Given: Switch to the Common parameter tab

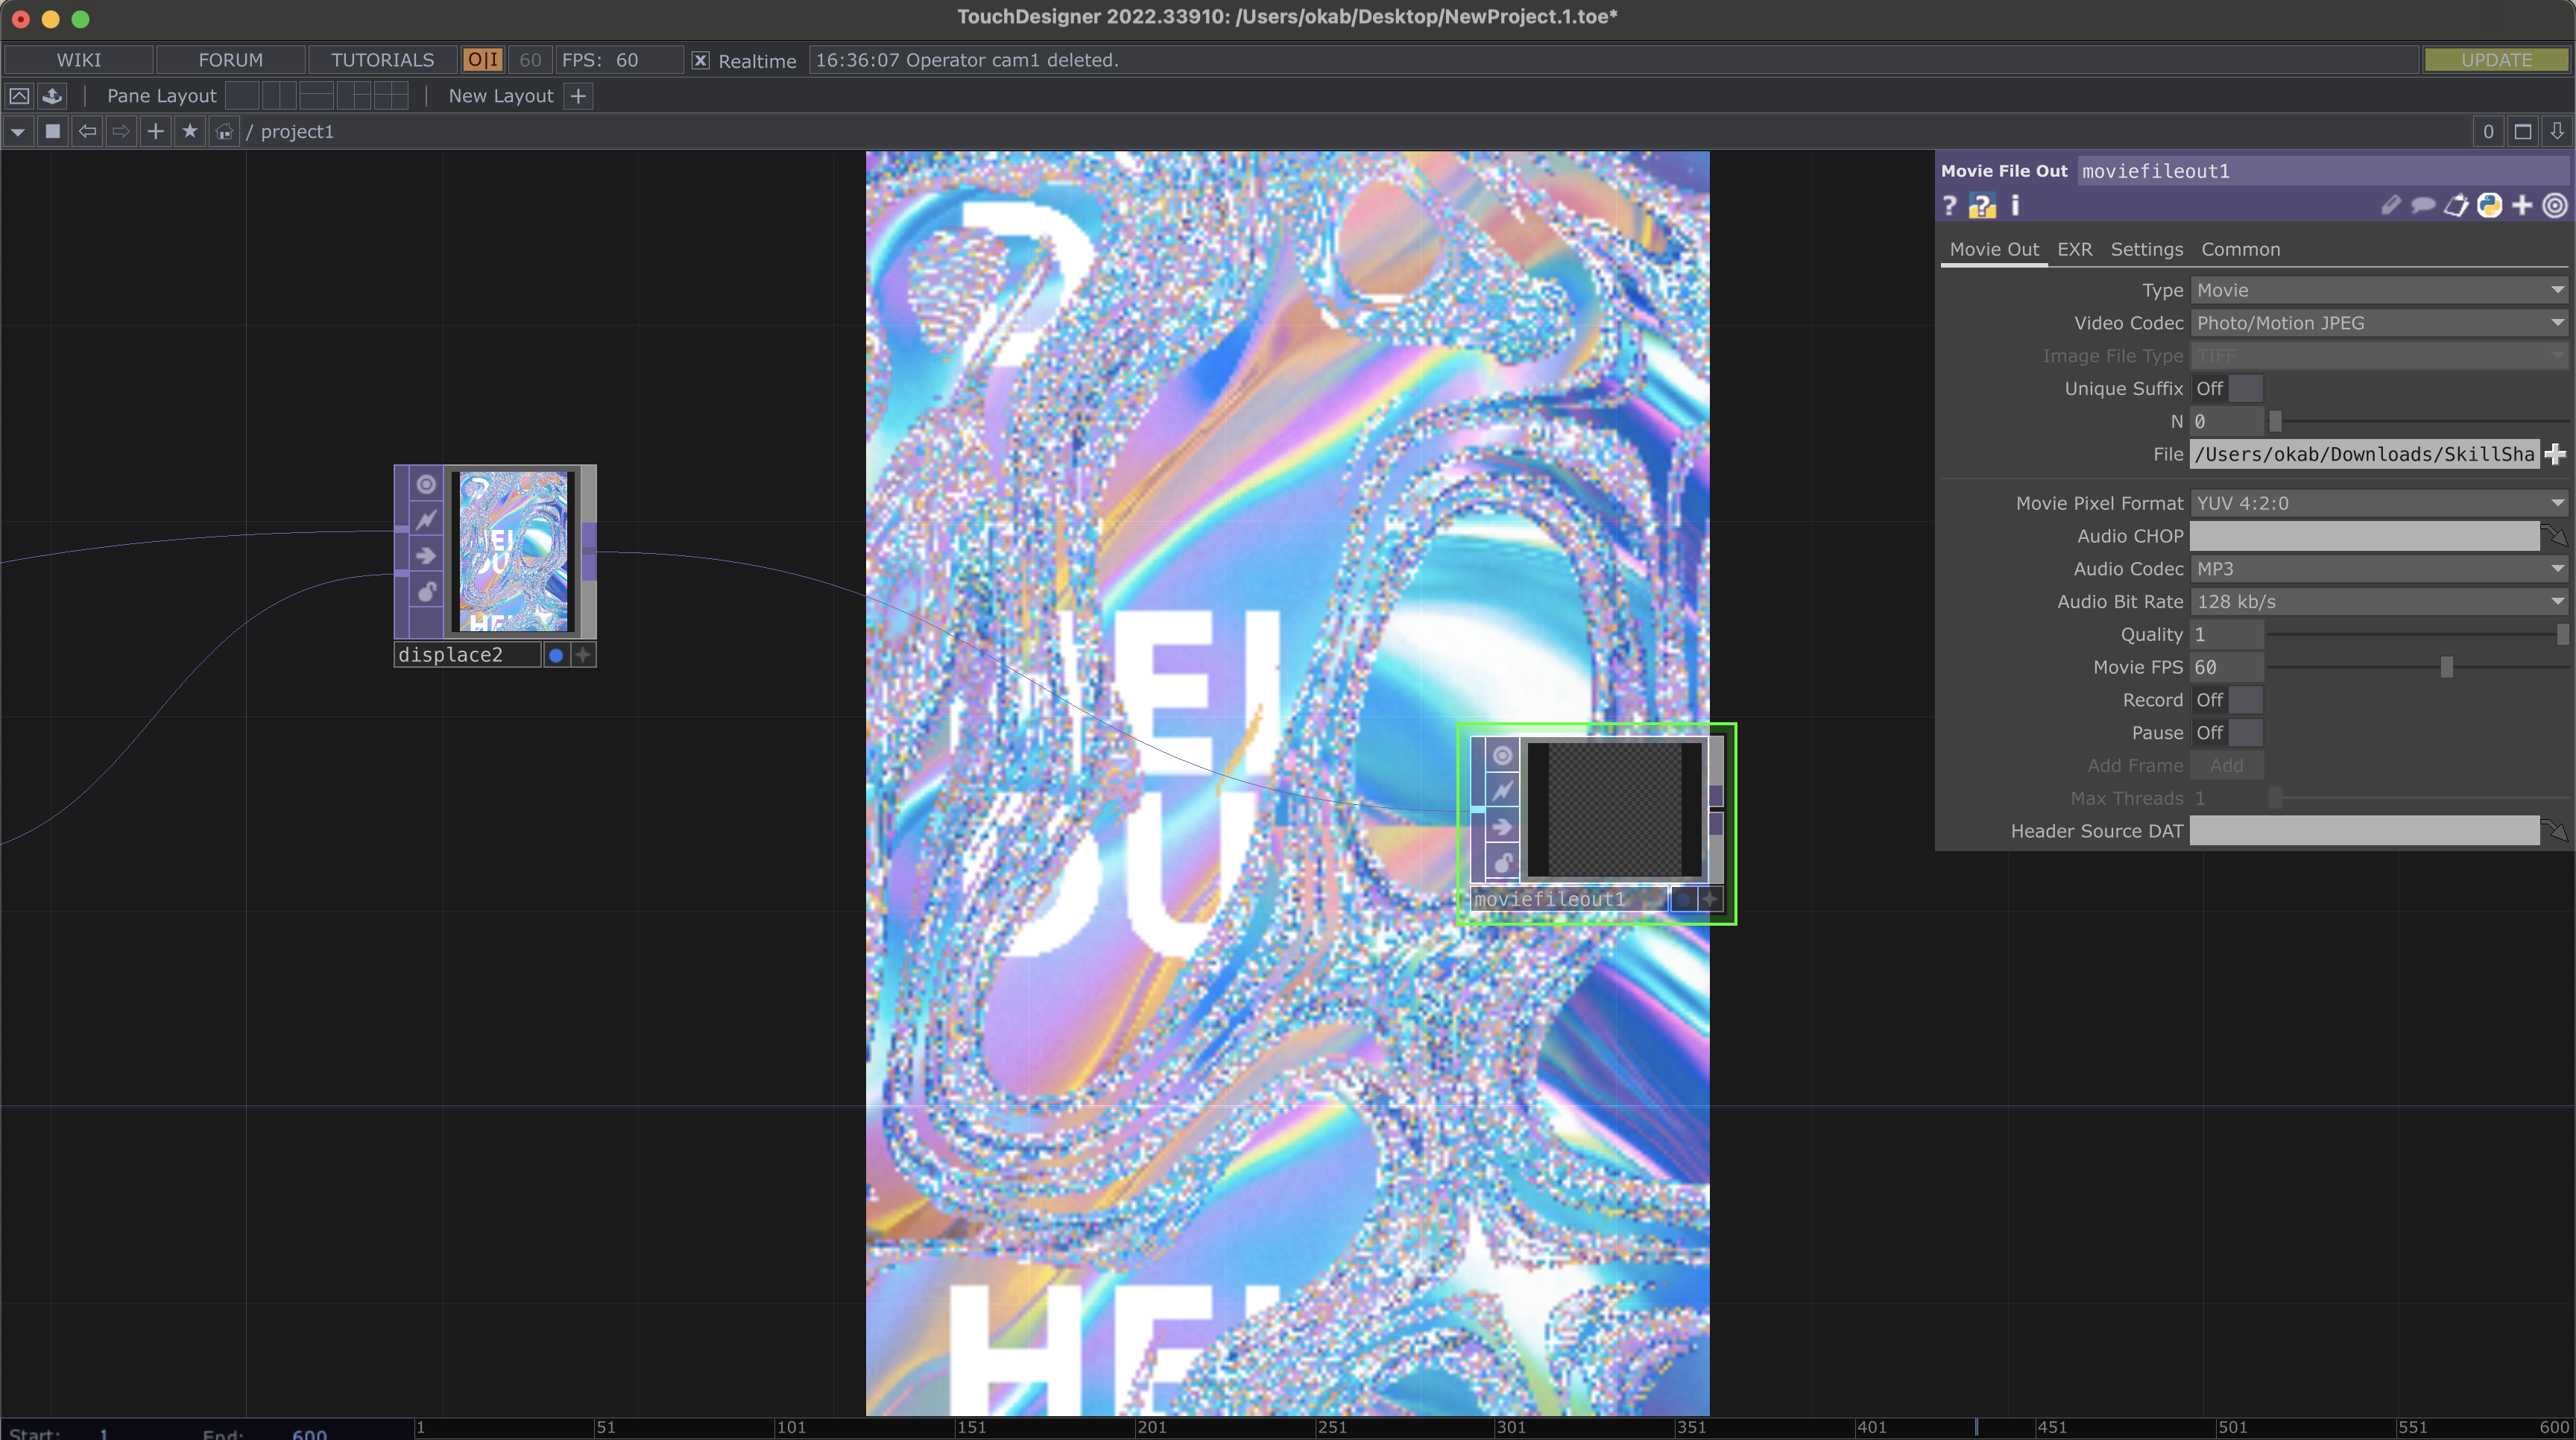Looking at the screenshot, I should point(2240,250).
